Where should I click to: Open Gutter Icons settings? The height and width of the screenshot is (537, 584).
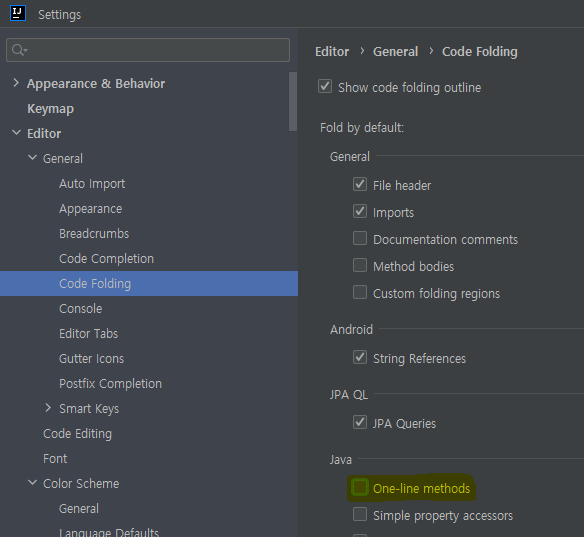pos(92,358)
